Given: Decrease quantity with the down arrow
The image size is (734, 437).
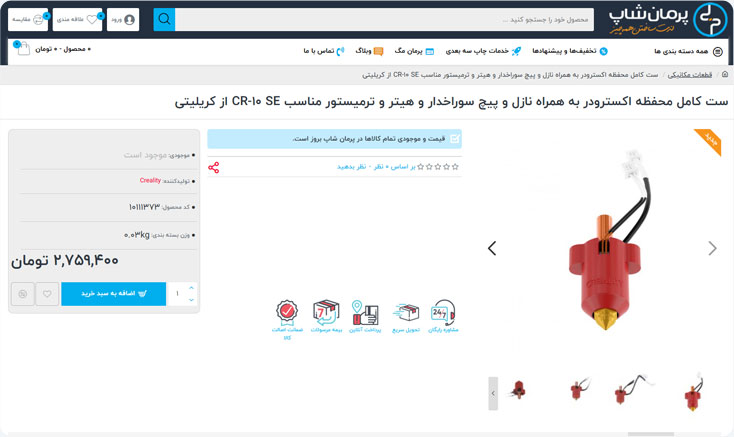Looking at the screenshot, I should coord(191,300).
